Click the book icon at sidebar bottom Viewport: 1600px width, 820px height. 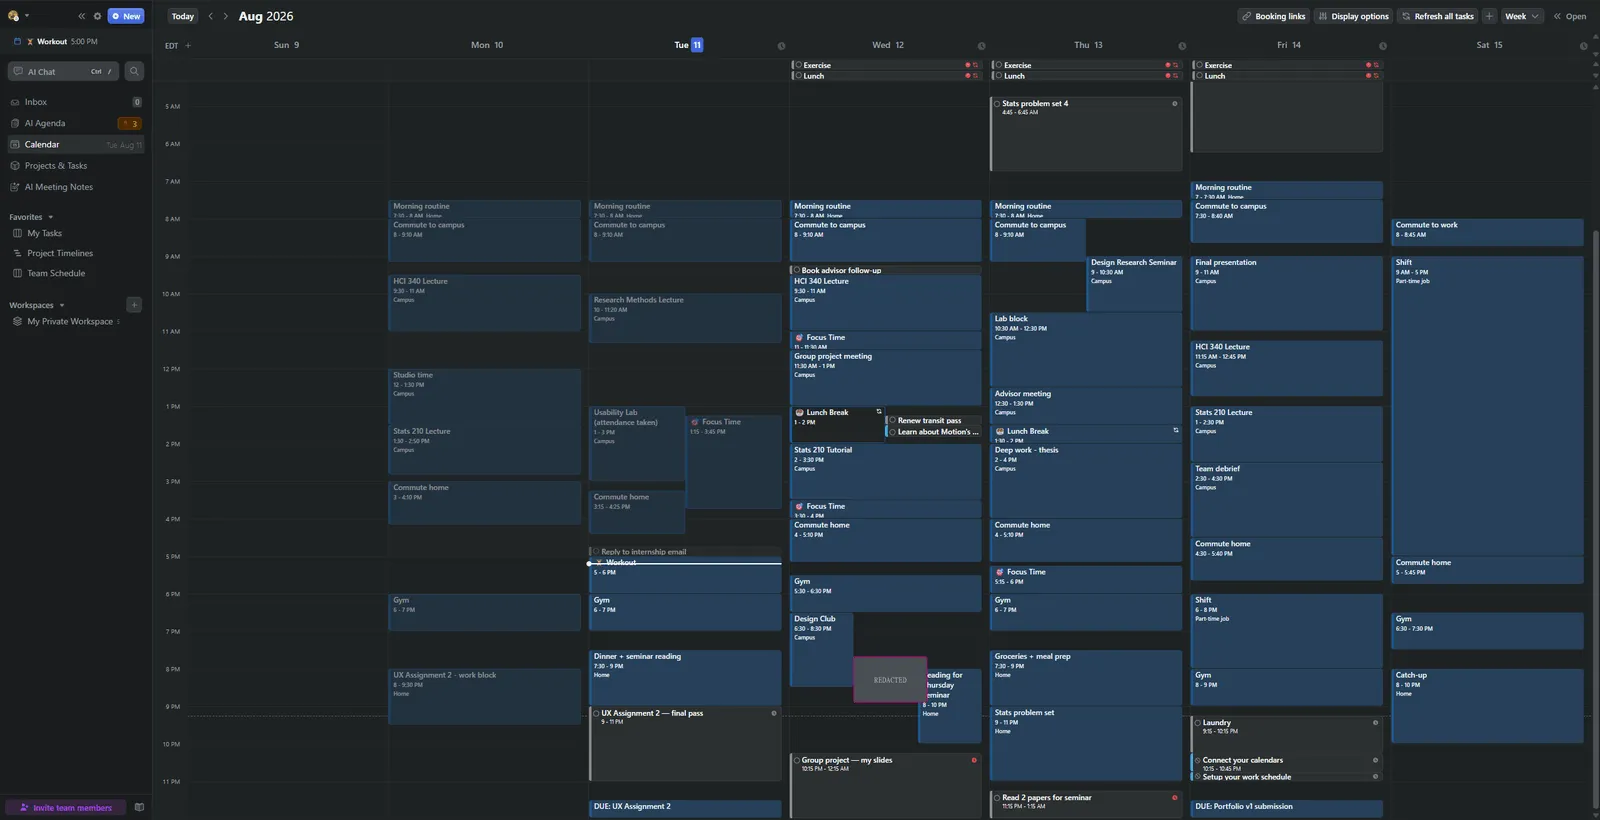click(139, 807)
